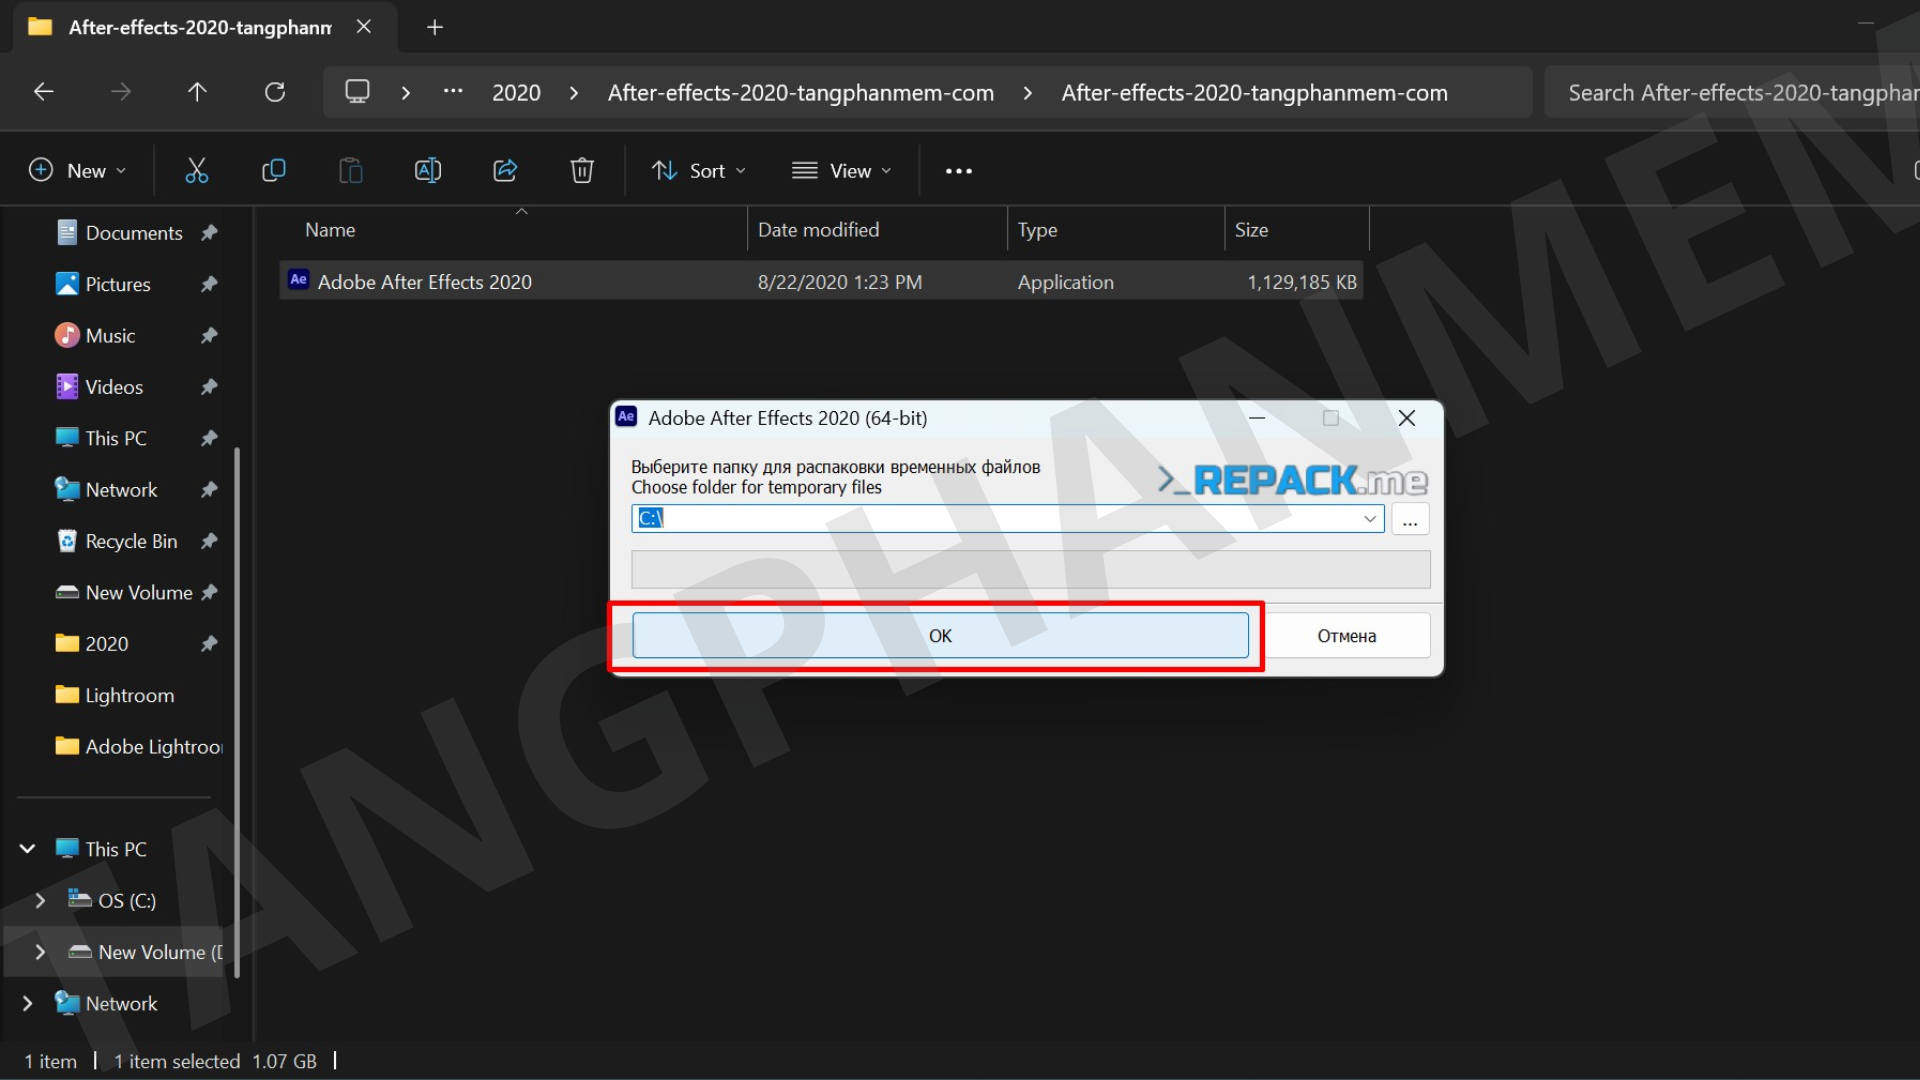This screenshot has width=1920, height=1080.
Task: Close the Adobe After Effects installer dialog
Action: [1406, 418]
